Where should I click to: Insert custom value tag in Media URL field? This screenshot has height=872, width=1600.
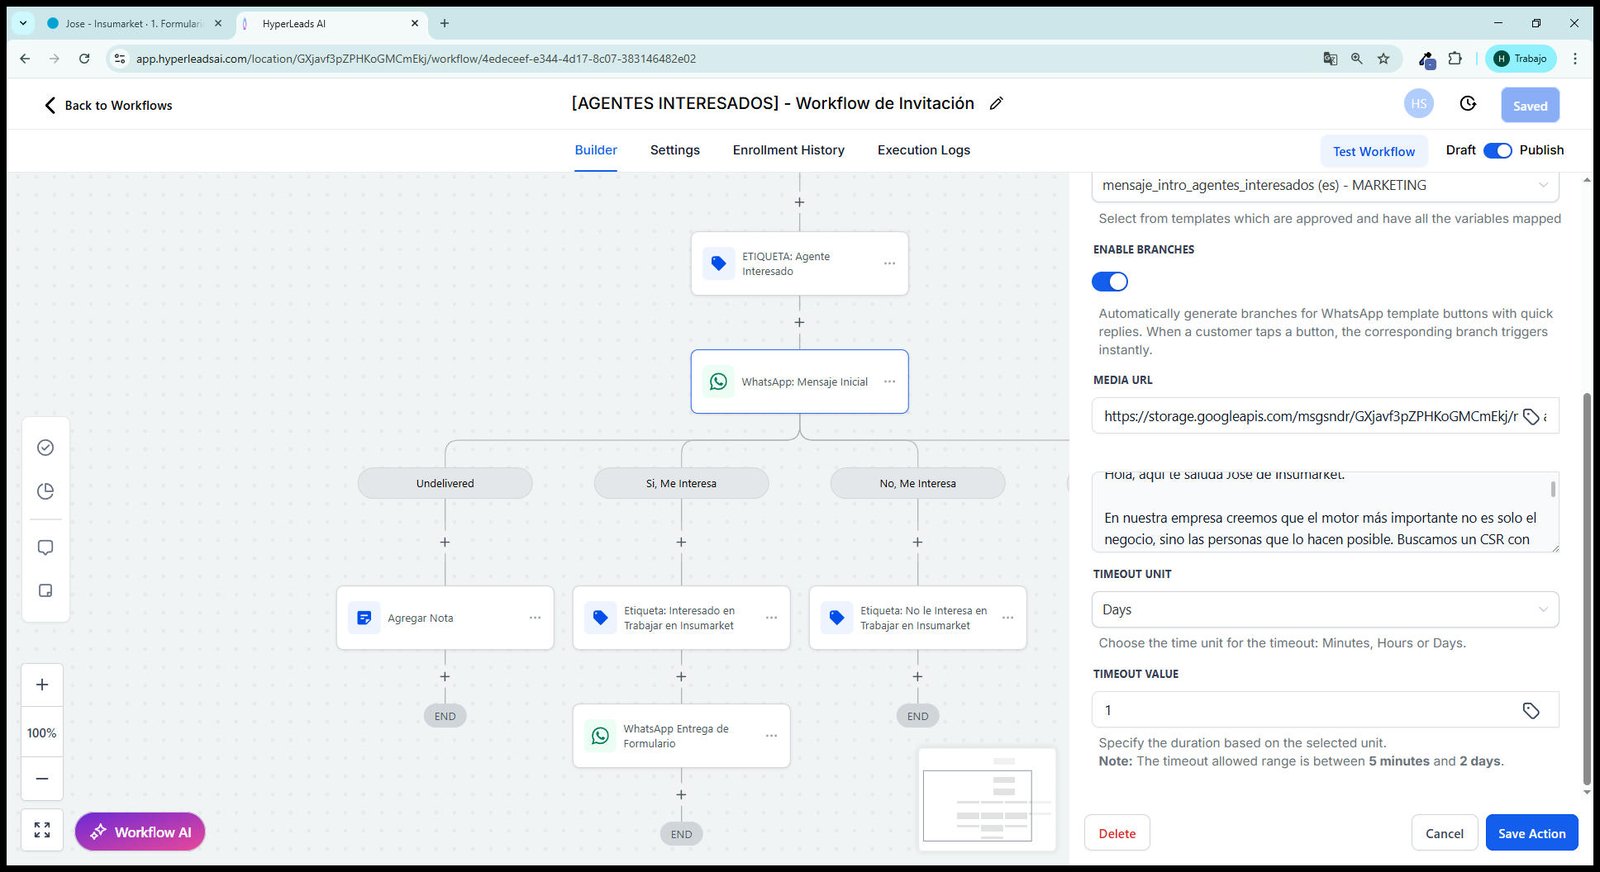1530,417
